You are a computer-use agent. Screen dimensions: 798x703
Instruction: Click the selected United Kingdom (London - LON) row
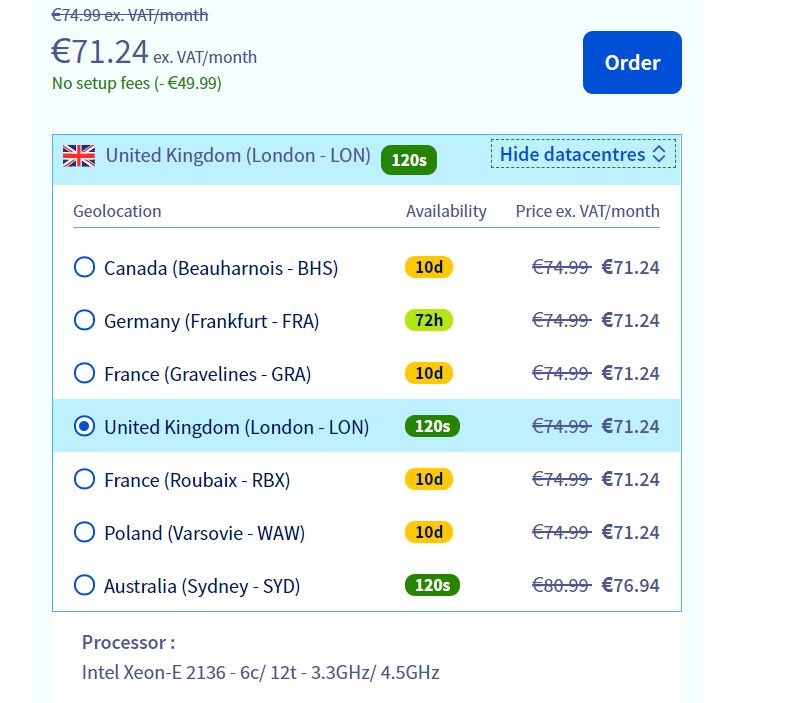[236, 427]
